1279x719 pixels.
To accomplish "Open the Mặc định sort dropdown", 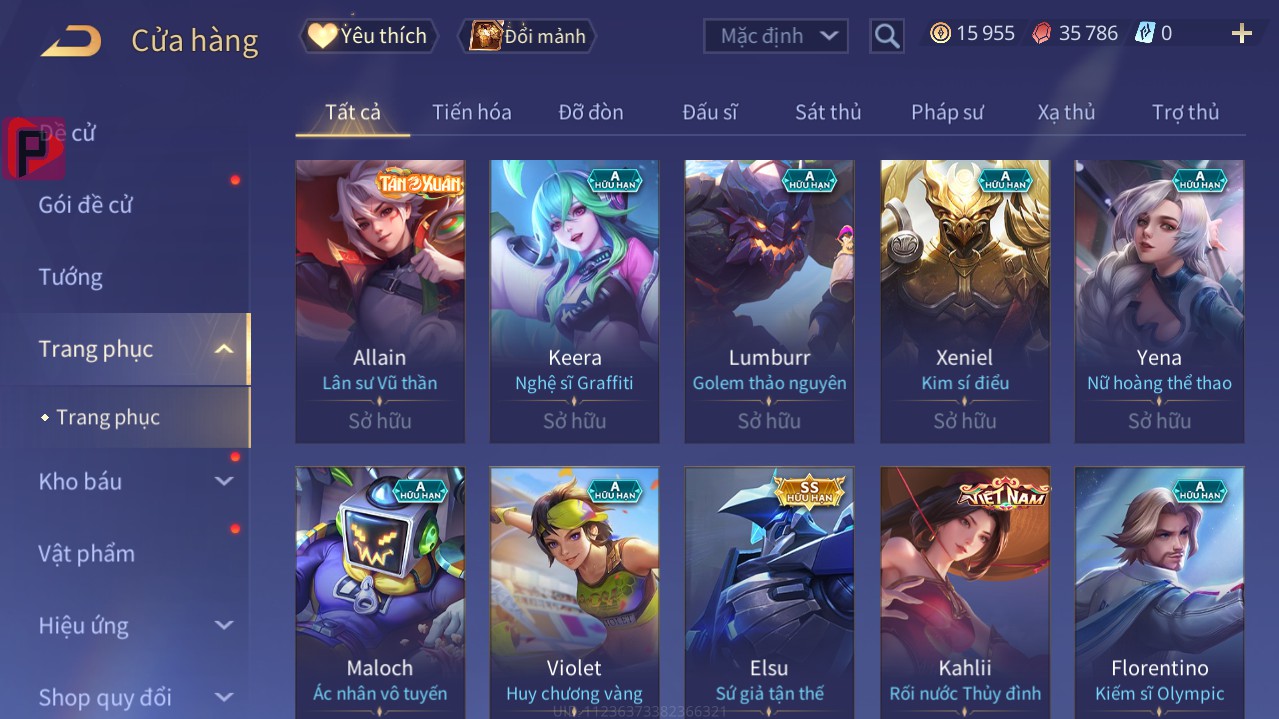I will (776, 36).
